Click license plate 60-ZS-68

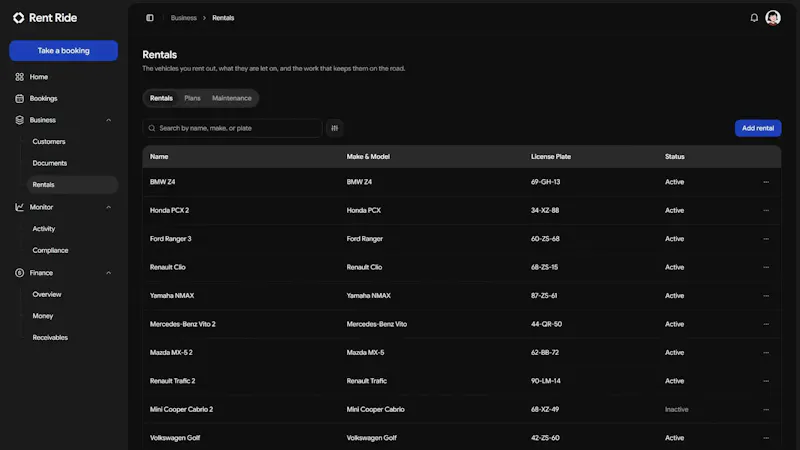pos(545,239)
